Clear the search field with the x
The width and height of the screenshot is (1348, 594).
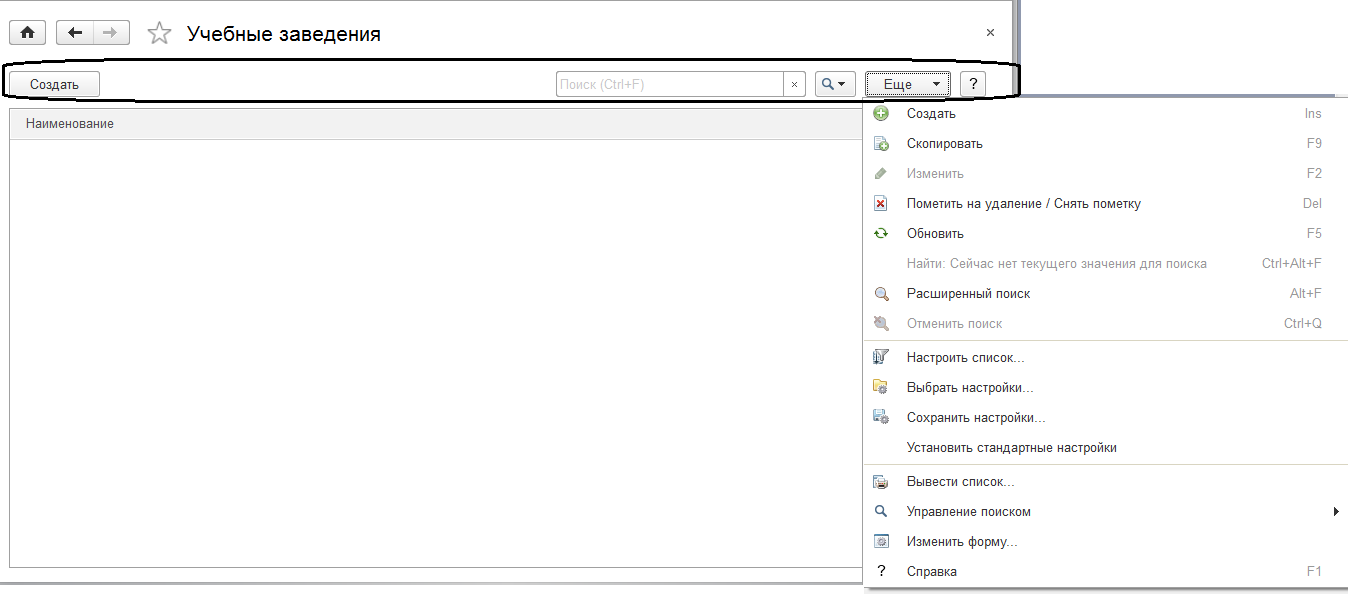(x=794, y=84)
